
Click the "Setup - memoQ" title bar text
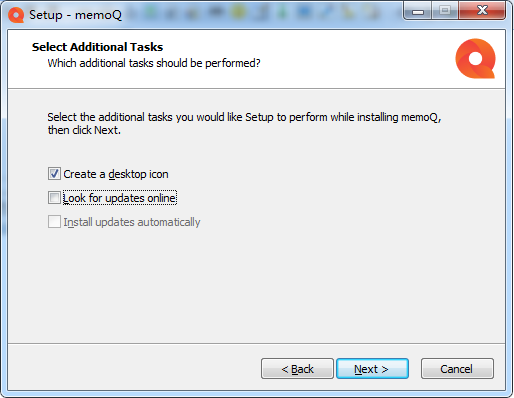click(x=75, y=15)
